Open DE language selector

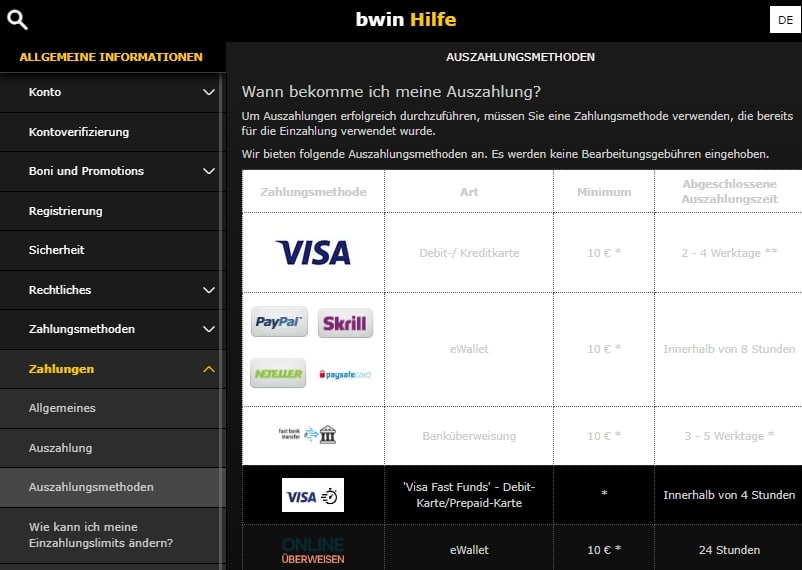[785, 20]
